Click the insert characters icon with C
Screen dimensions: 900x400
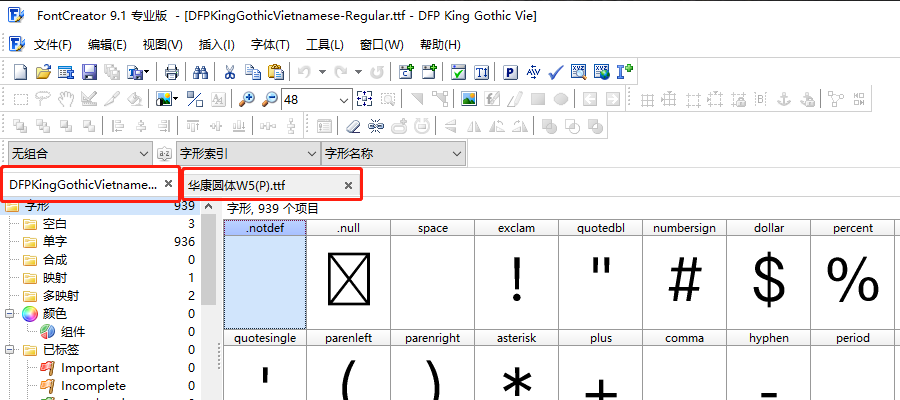(406, 72)
